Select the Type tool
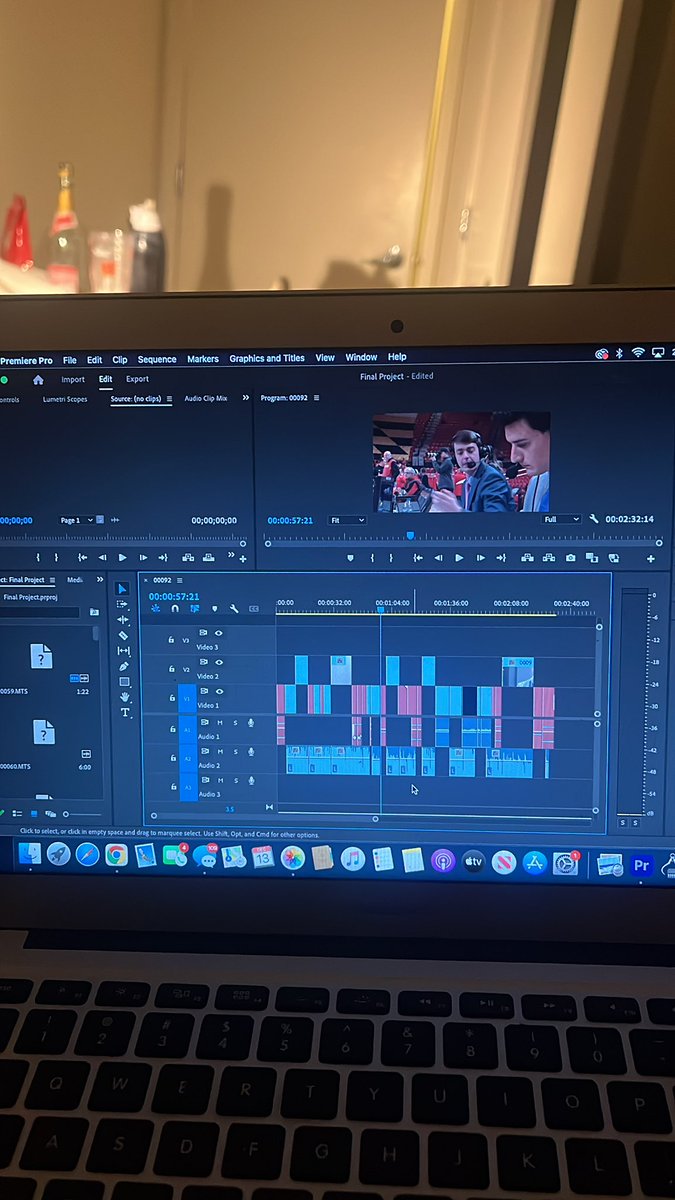 125,712
